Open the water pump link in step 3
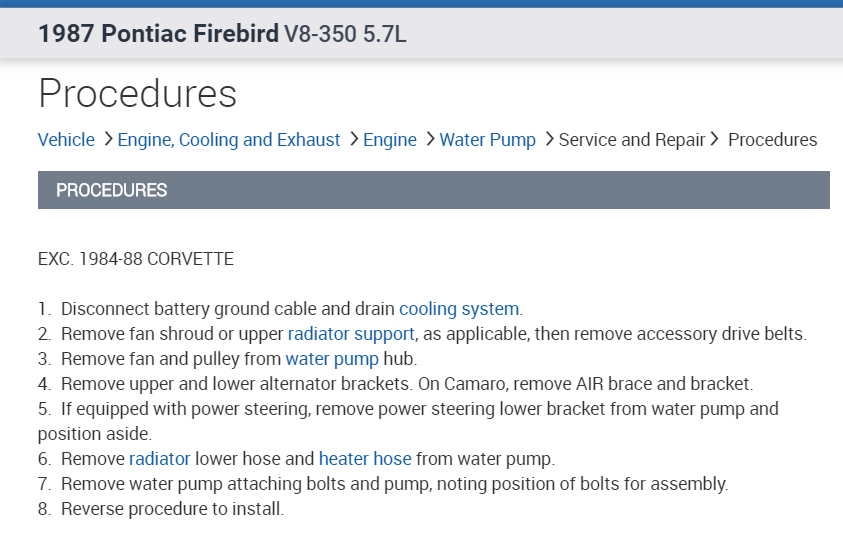 [x=332, y=359]
